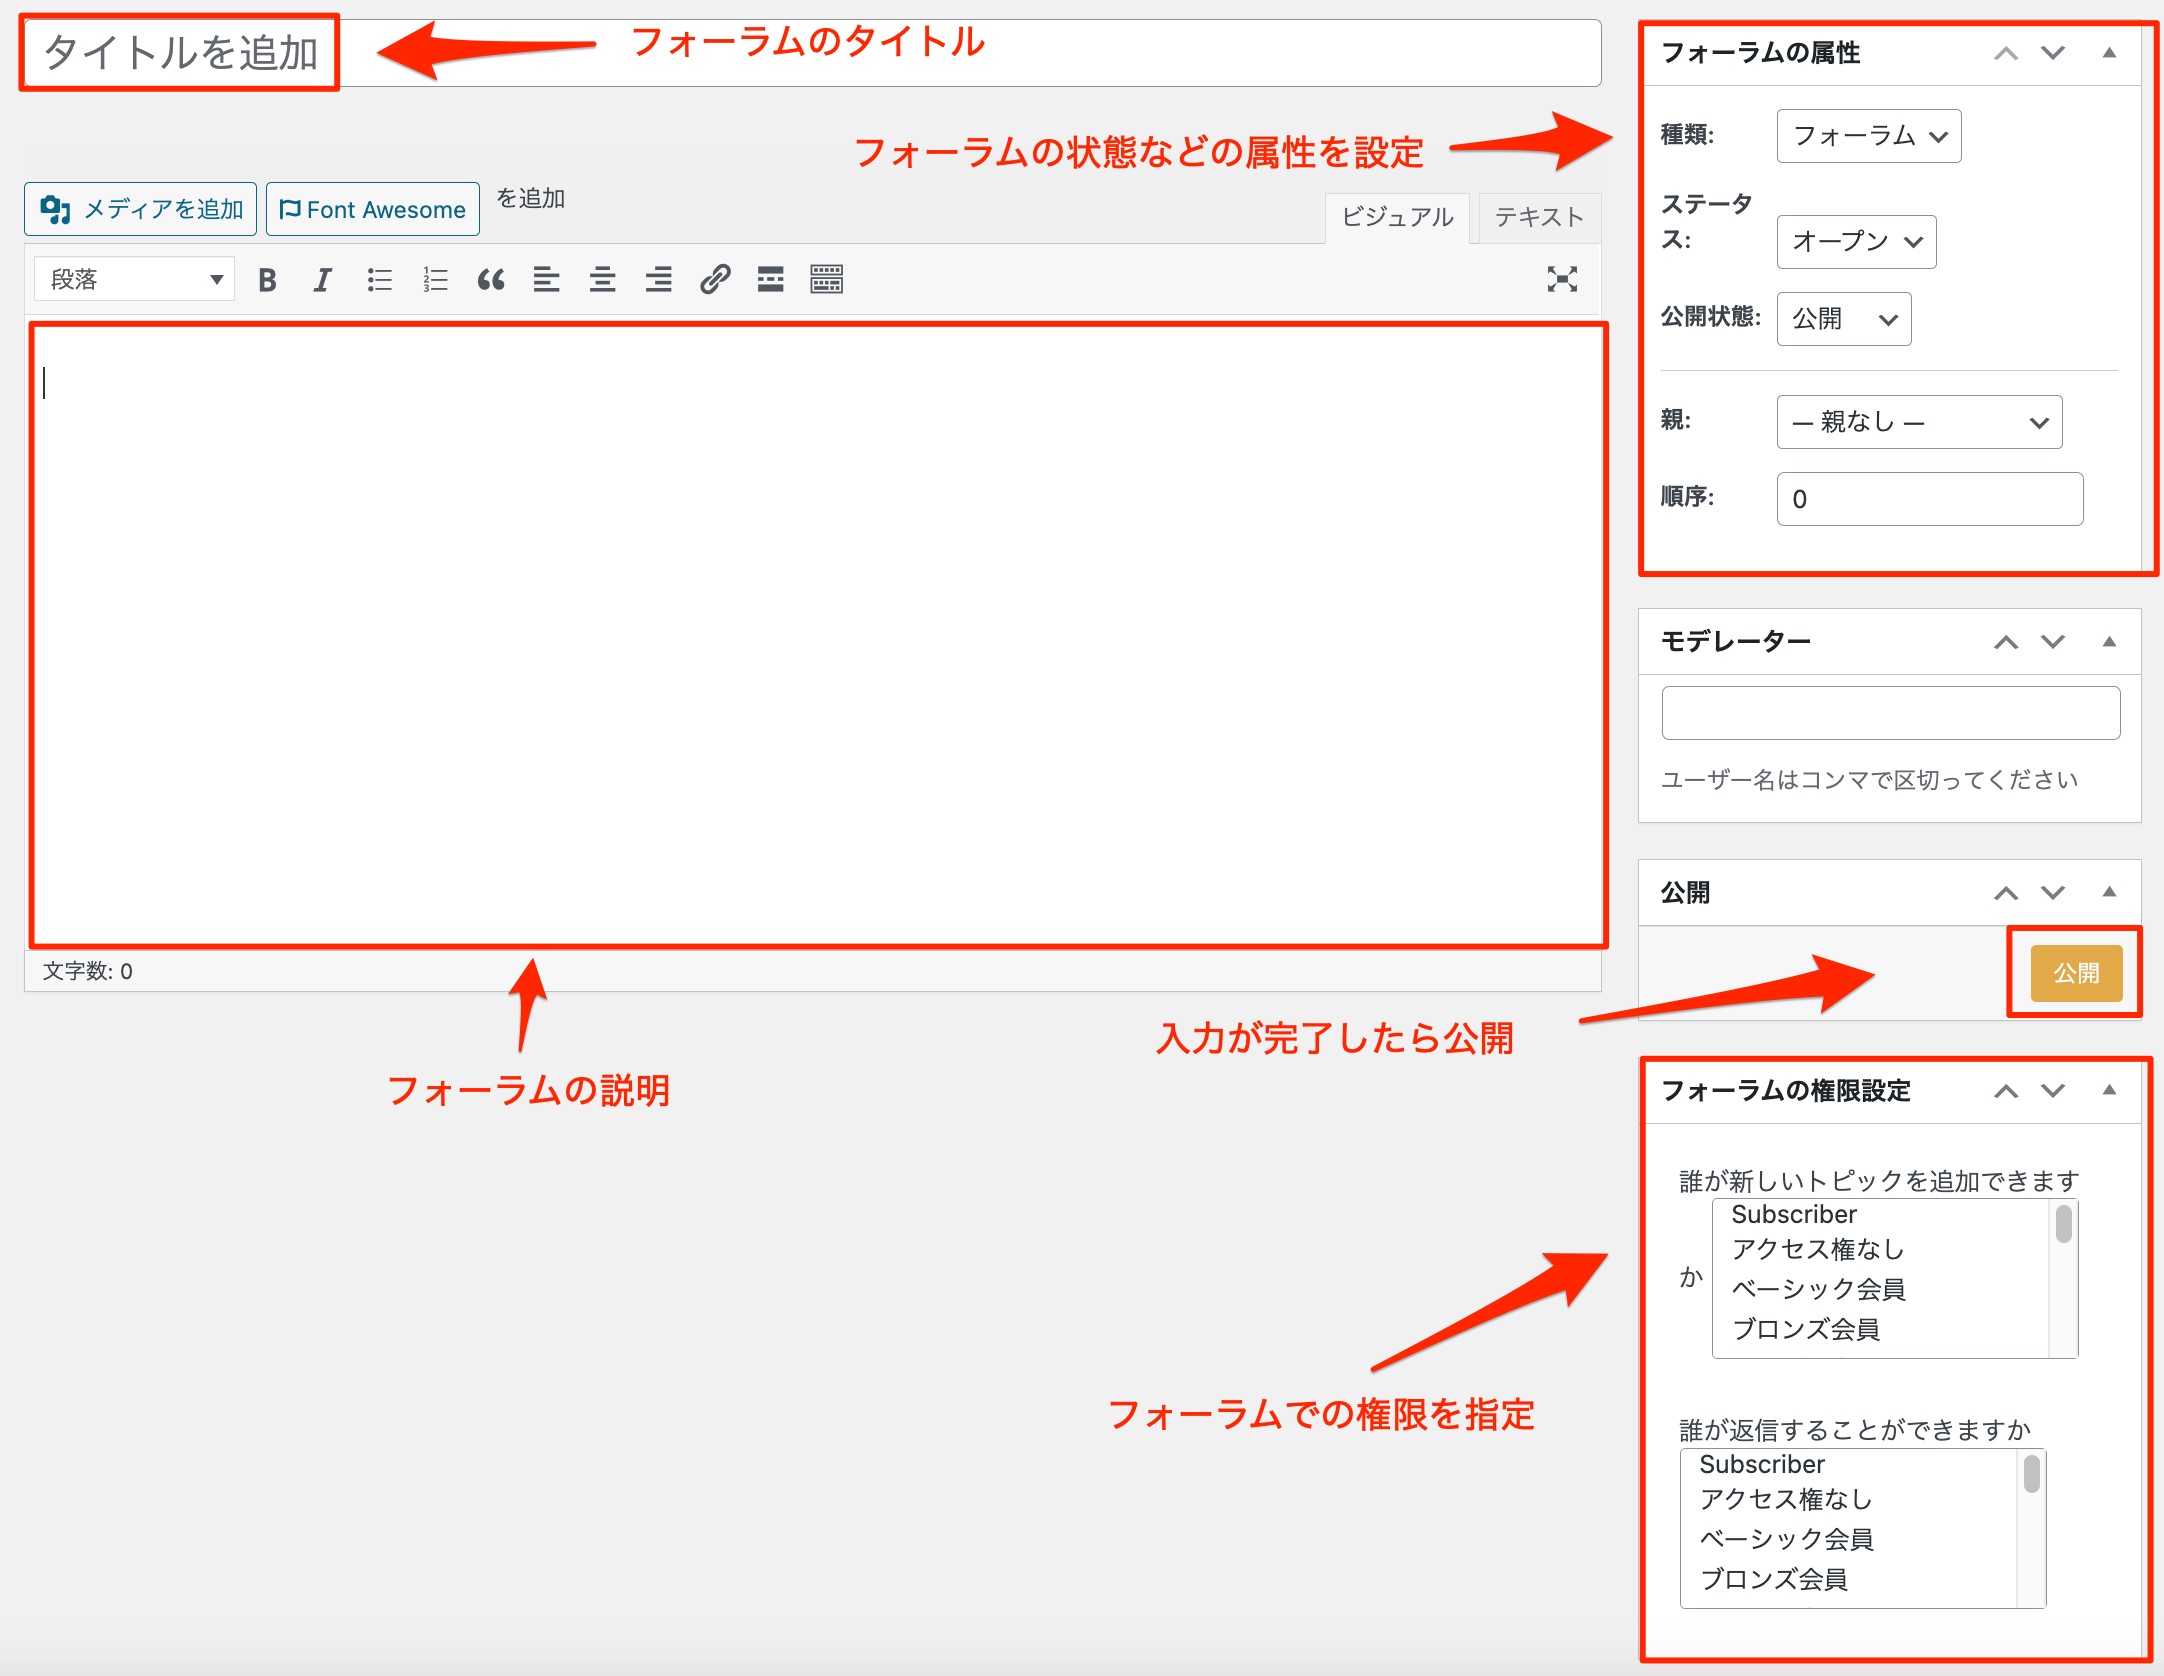
Task: Enable distraction-free fullscreen editor mode
Action: coord(1562,279)
